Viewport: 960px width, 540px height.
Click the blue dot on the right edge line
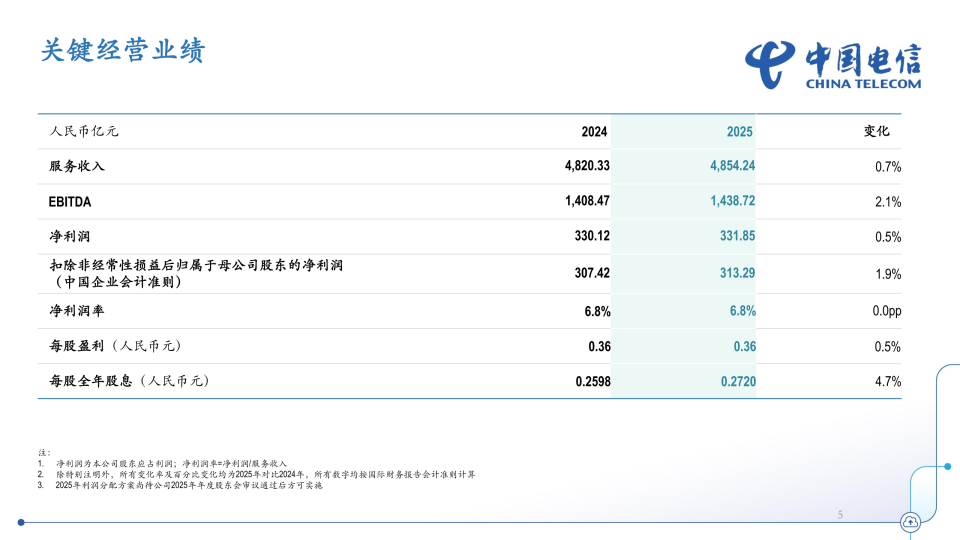point(947,466)
